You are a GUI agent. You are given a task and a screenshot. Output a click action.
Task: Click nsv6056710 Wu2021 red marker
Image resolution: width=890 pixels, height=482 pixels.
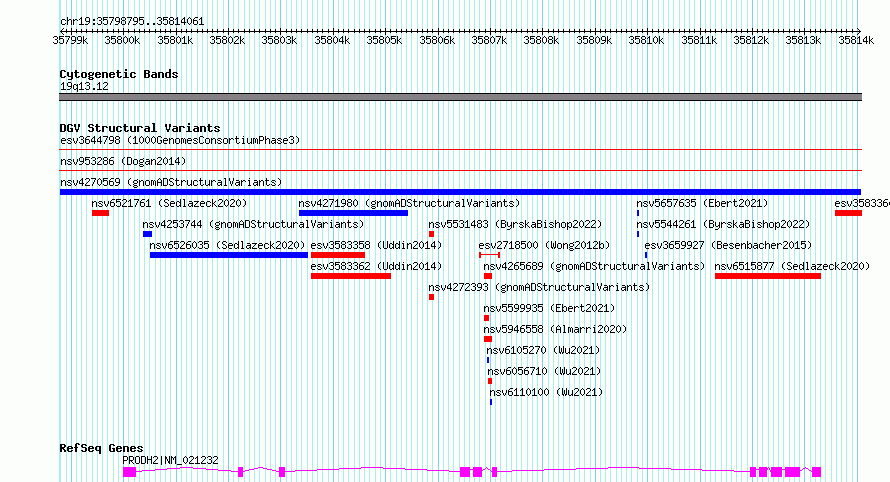[x=490, y=381]
